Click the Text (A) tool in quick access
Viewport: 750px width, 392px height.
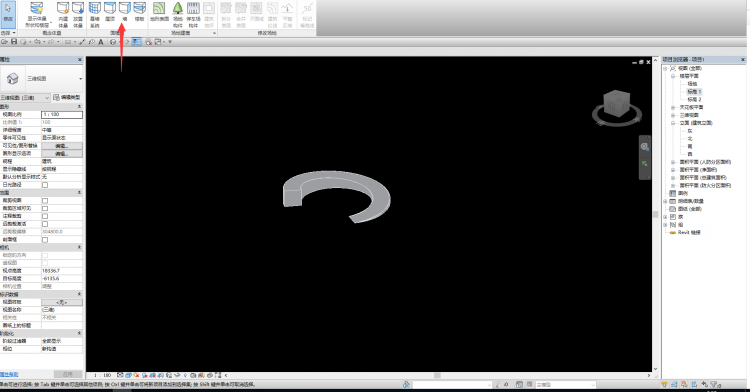click(101, 42)
